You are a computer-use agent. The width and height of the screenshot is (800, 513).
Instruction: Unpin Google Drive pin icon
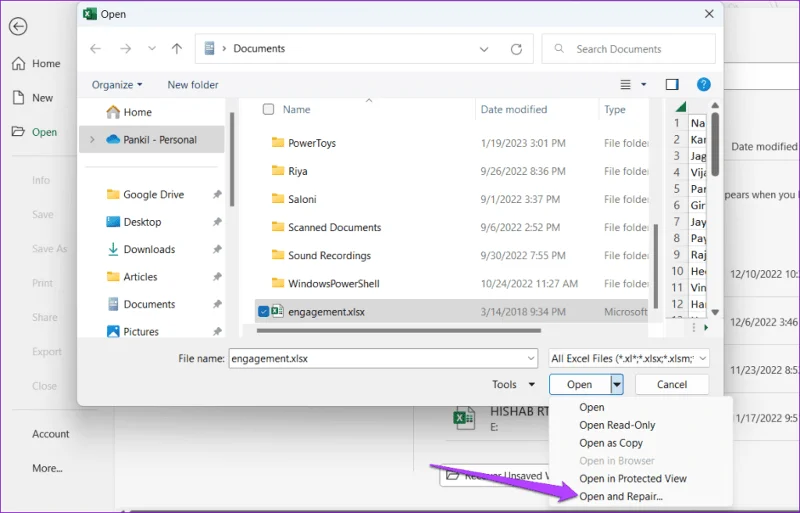pyautogui.click(x=217, y=194)
